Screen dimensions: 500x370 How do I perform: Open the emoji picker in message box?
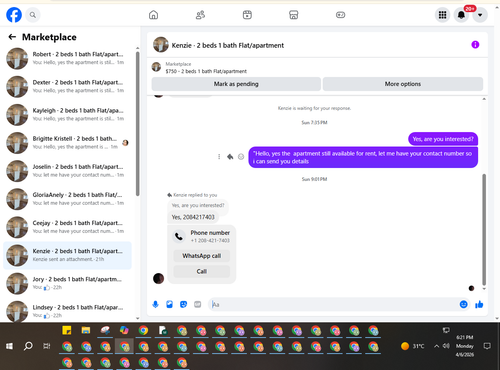[x=463, y=304]
